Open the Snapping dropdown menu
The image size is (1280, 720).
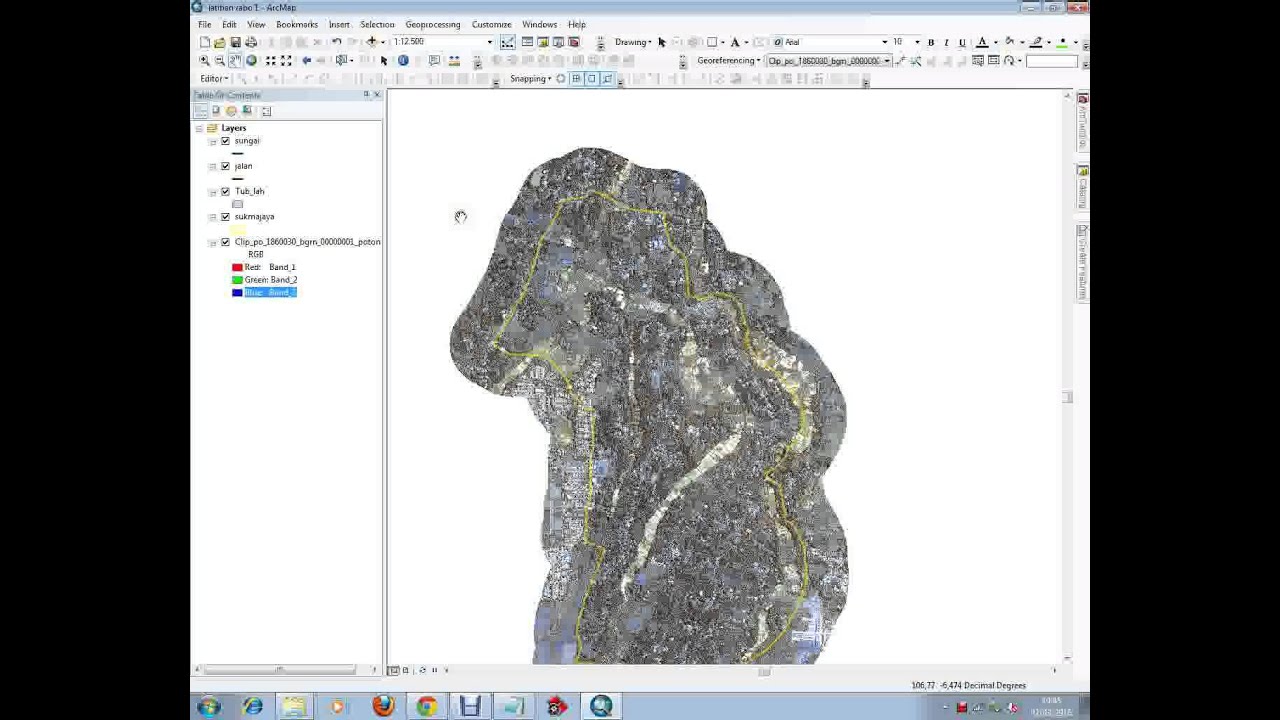531,79
